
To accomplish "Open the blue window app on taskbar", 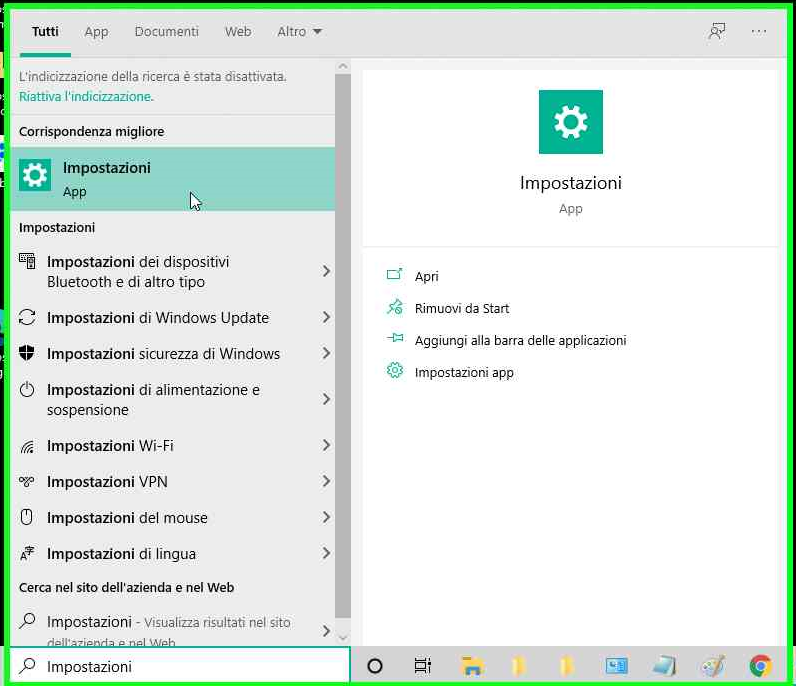I will pyautogui.click(x=616, y=666).
